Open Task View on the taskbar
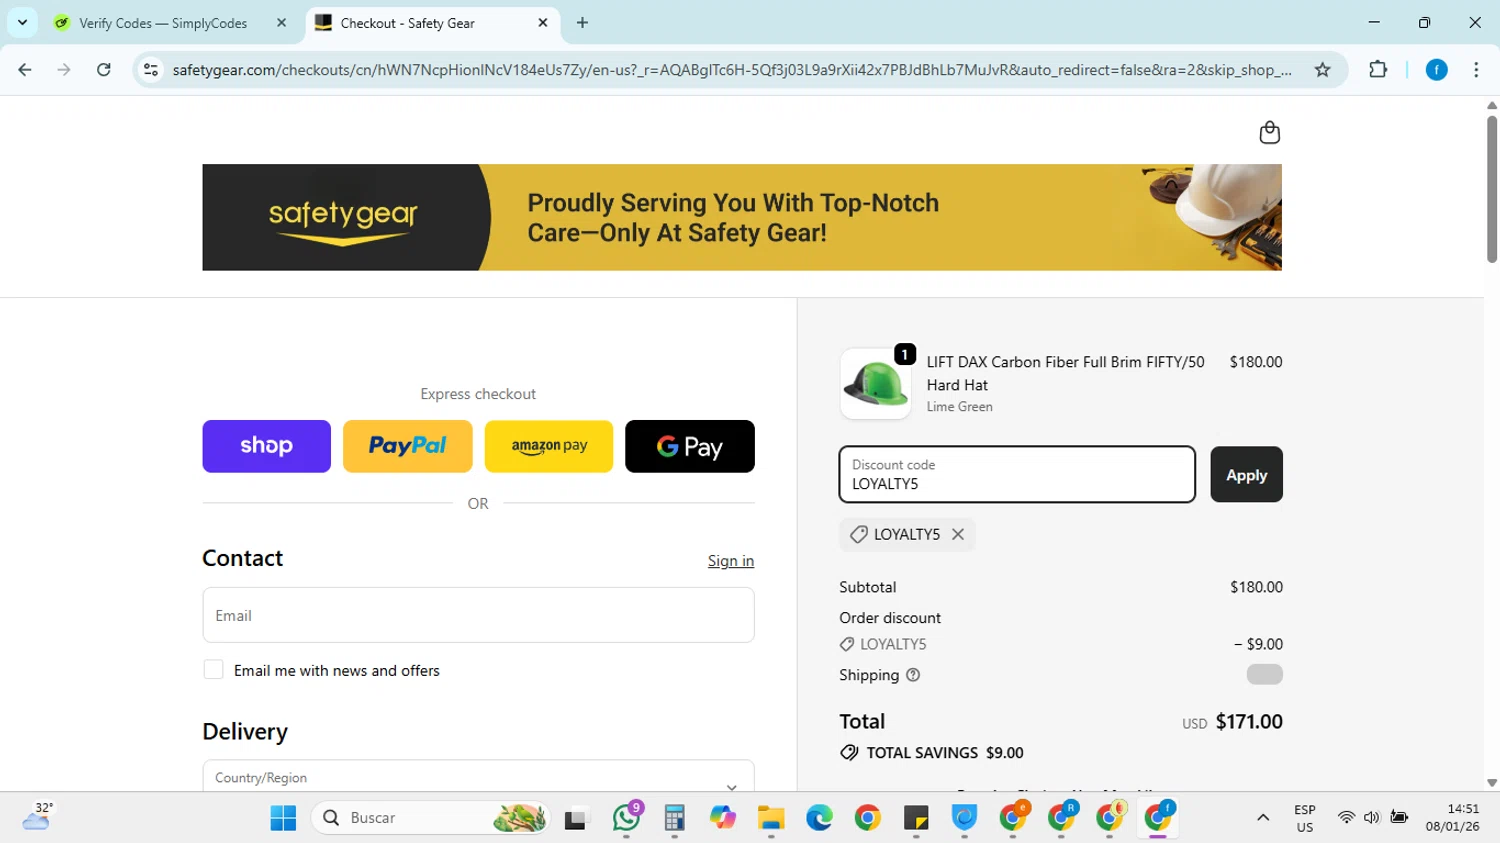1500x843 pixels. coord(577,818)
